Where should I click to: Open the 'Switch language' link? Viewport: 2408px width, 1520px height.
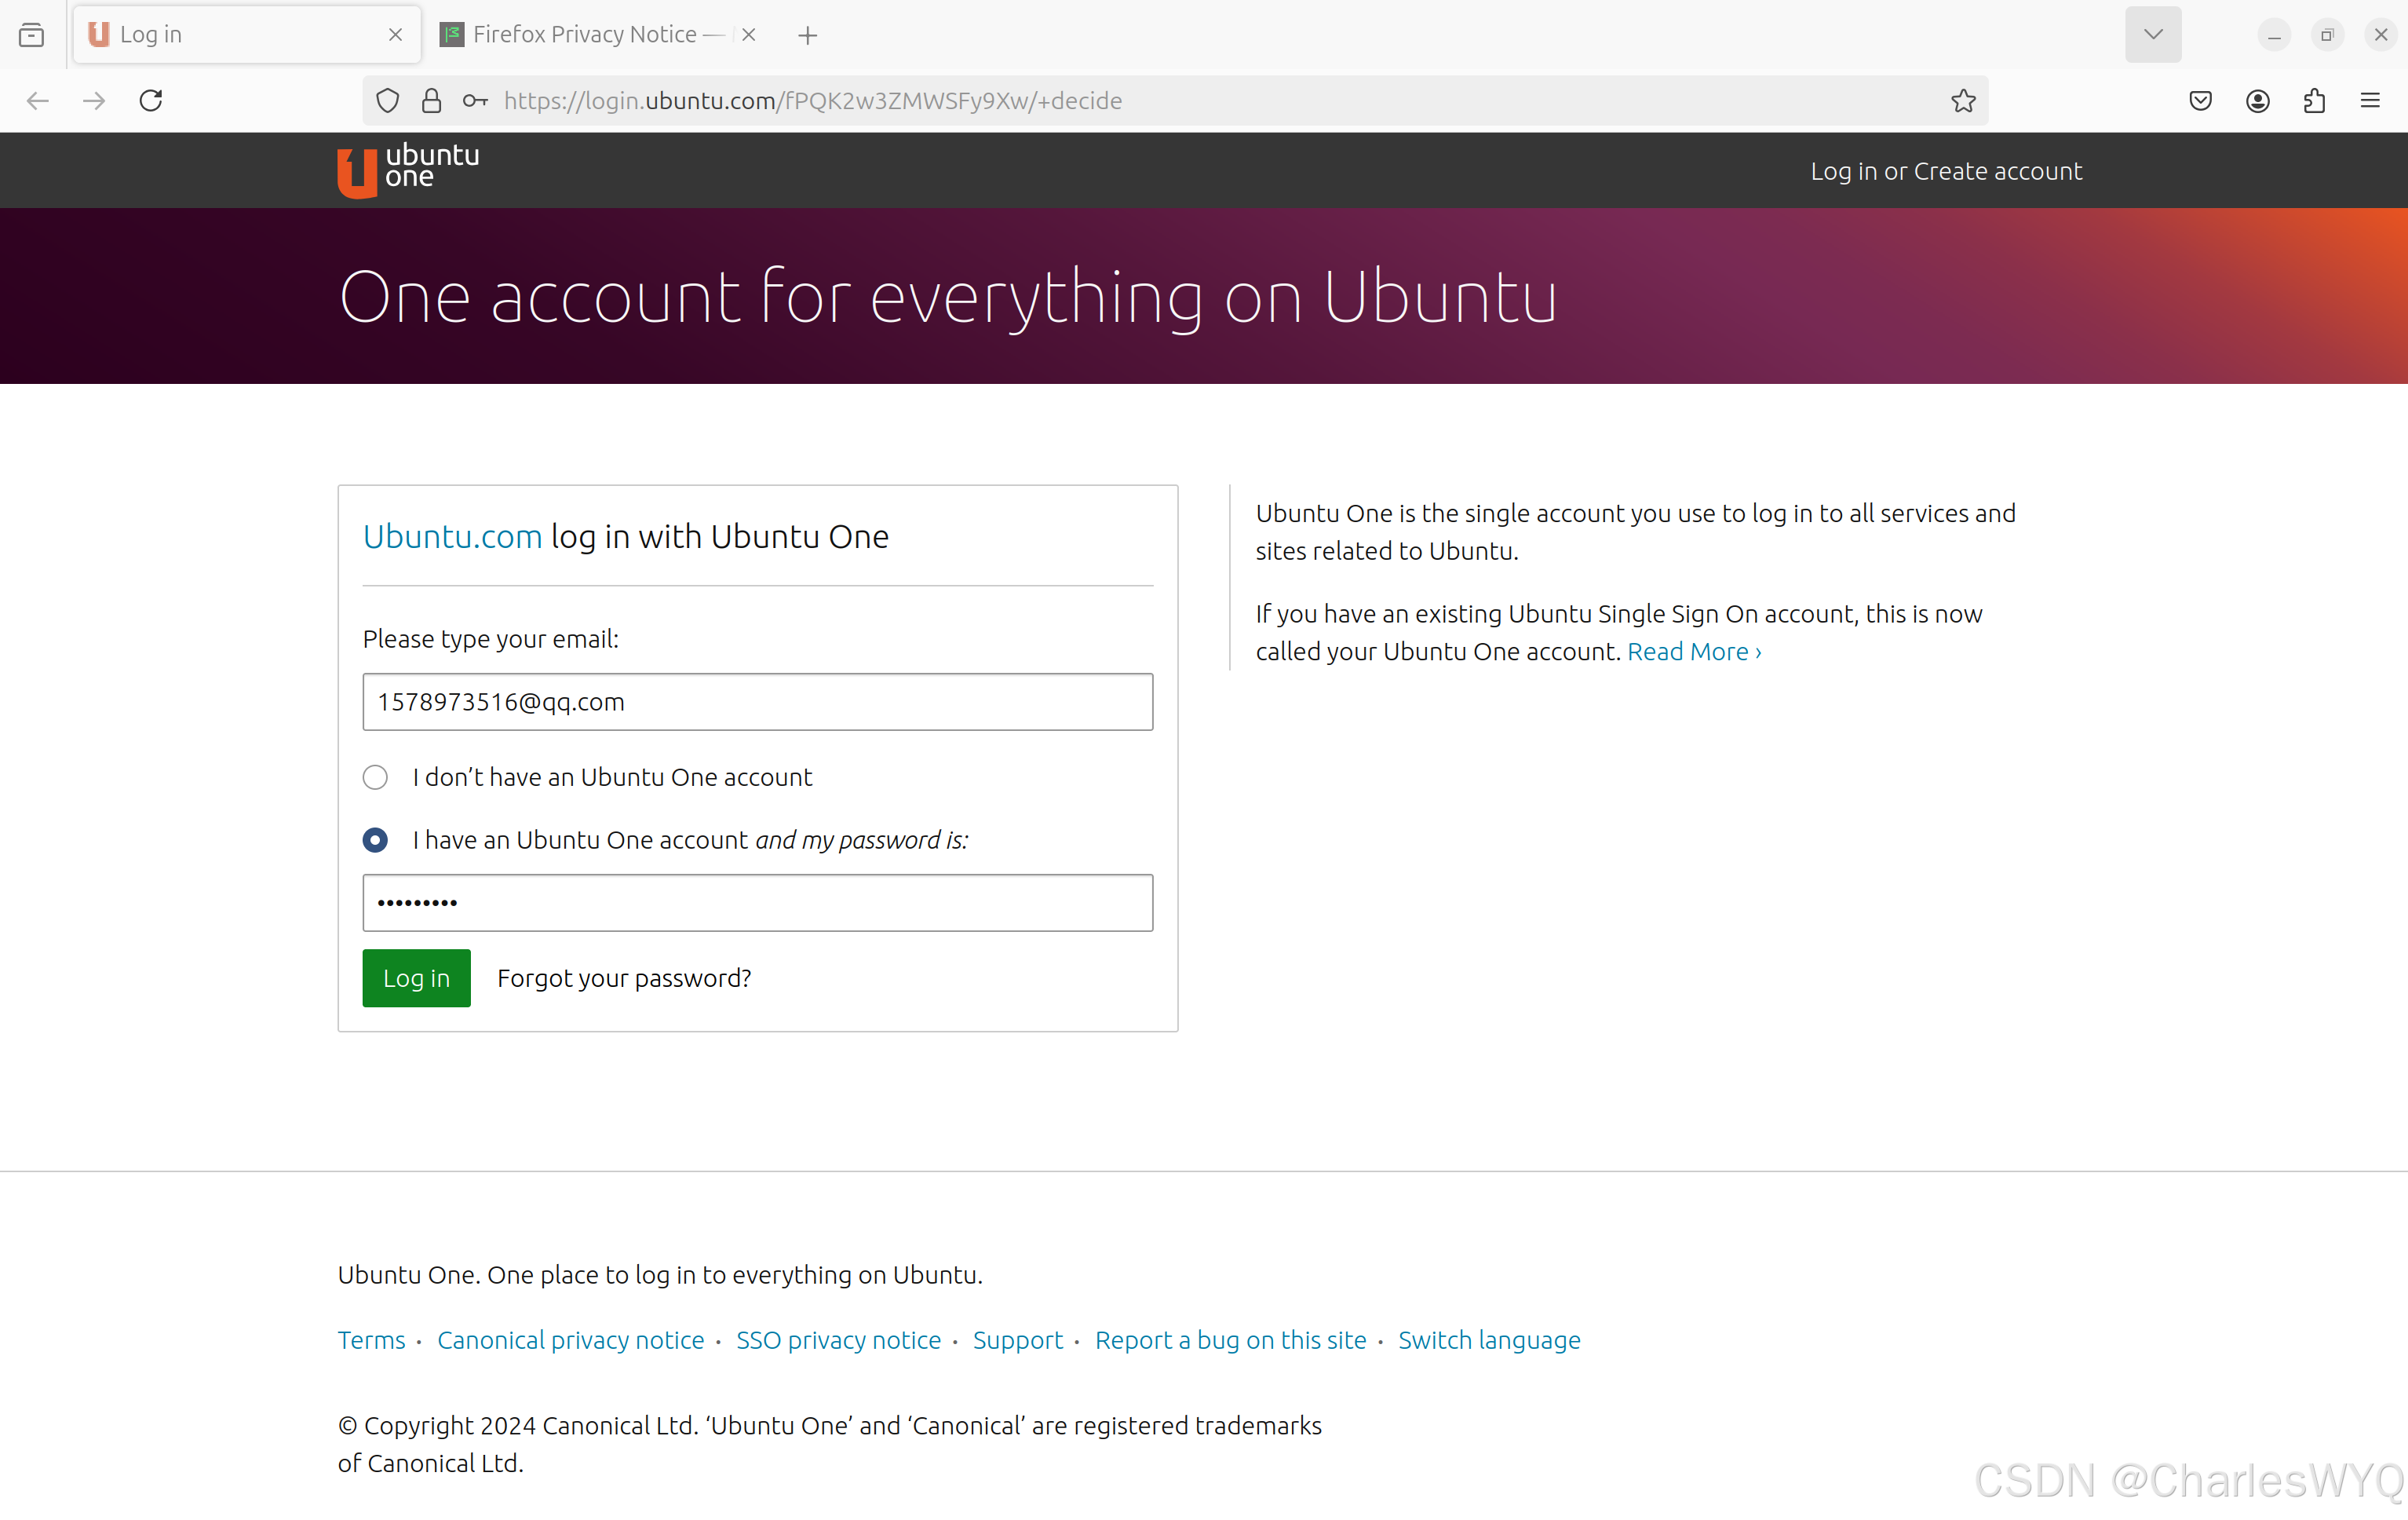1489,1340
